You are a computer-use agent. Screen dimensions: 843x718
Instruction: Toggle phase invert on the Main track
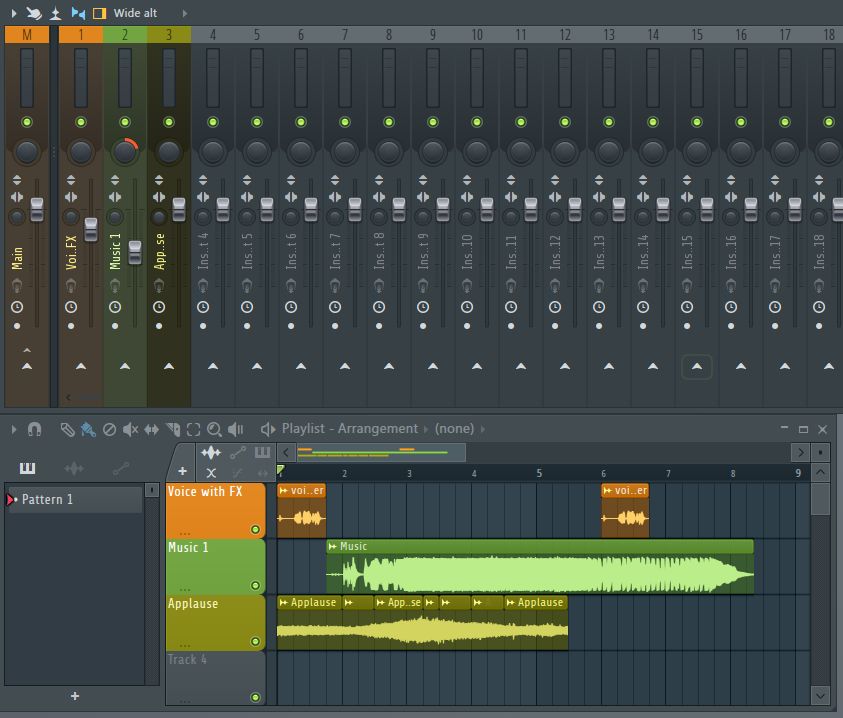(x=17, y=180)
